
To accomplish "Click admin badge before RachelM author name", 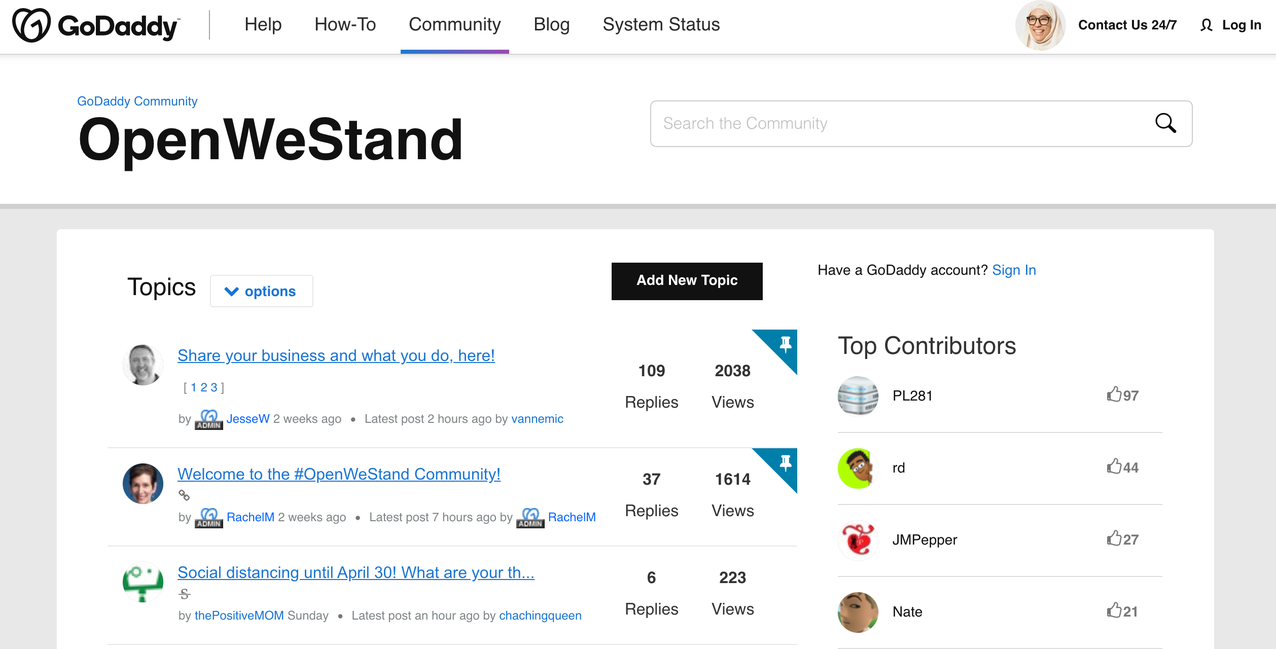I will 209,518.
